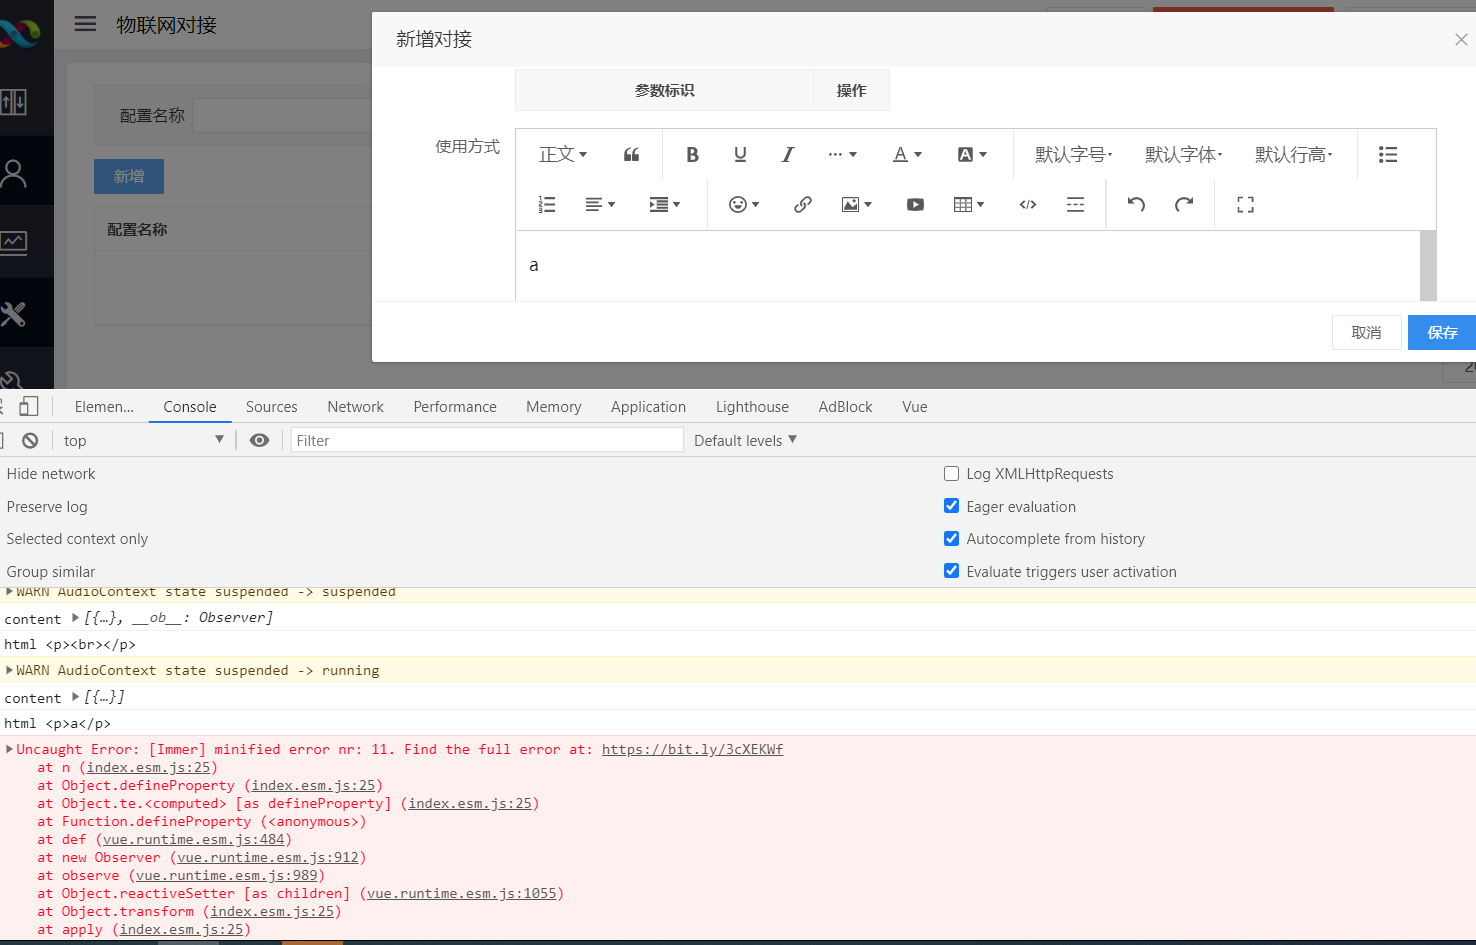
Task: Open the monitor chart sidebar icon
Action: pyautogui.click(x=13, y=242)
